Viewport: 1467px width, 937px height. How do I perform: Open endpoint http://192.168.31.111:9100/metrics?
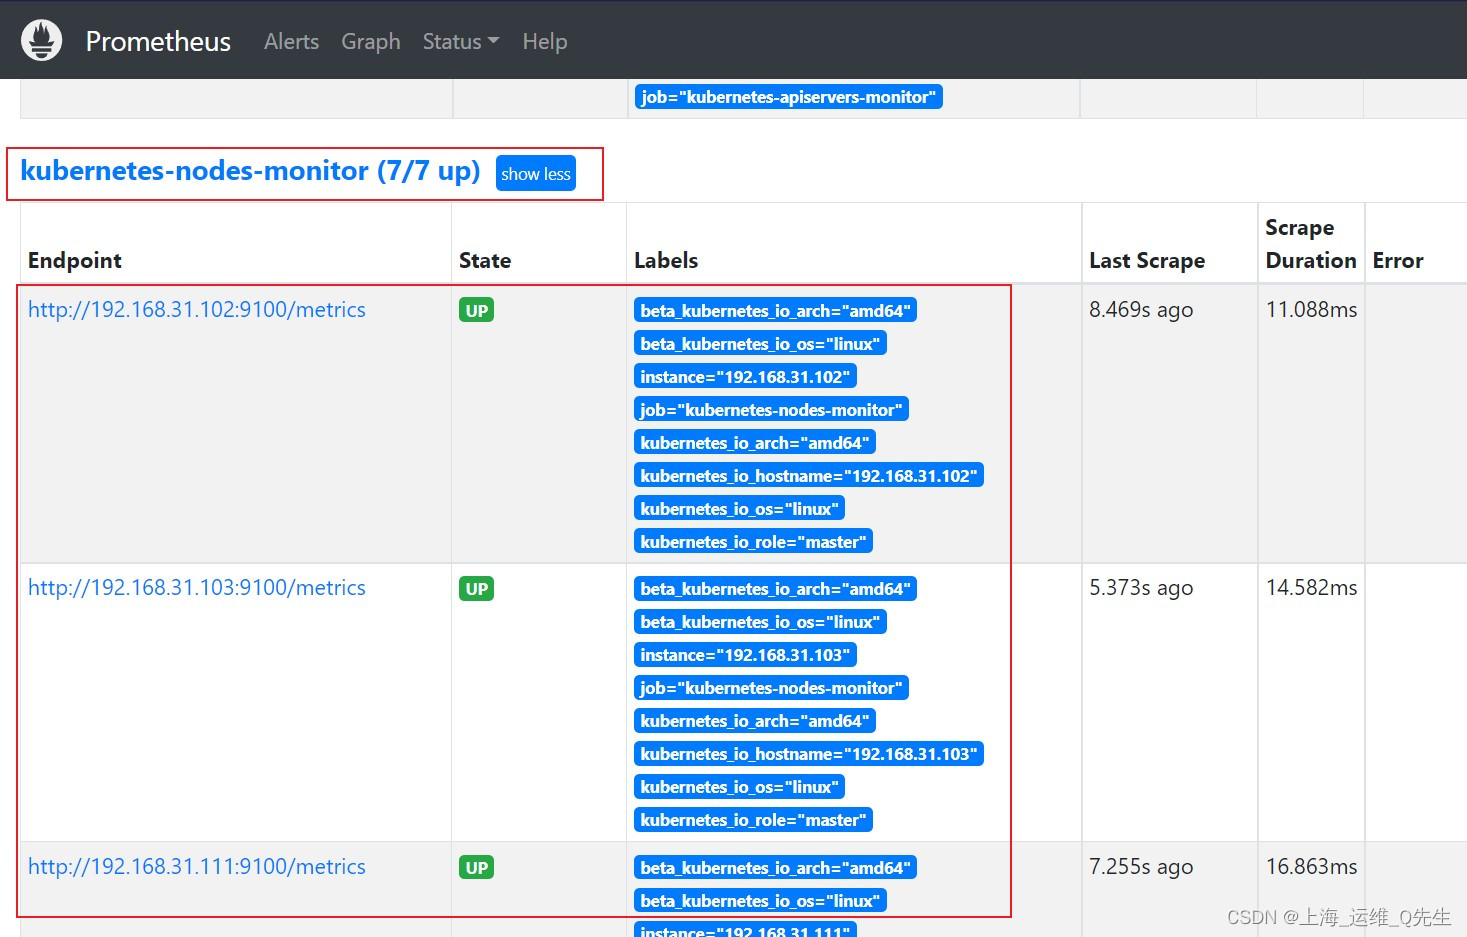[197, 867]
